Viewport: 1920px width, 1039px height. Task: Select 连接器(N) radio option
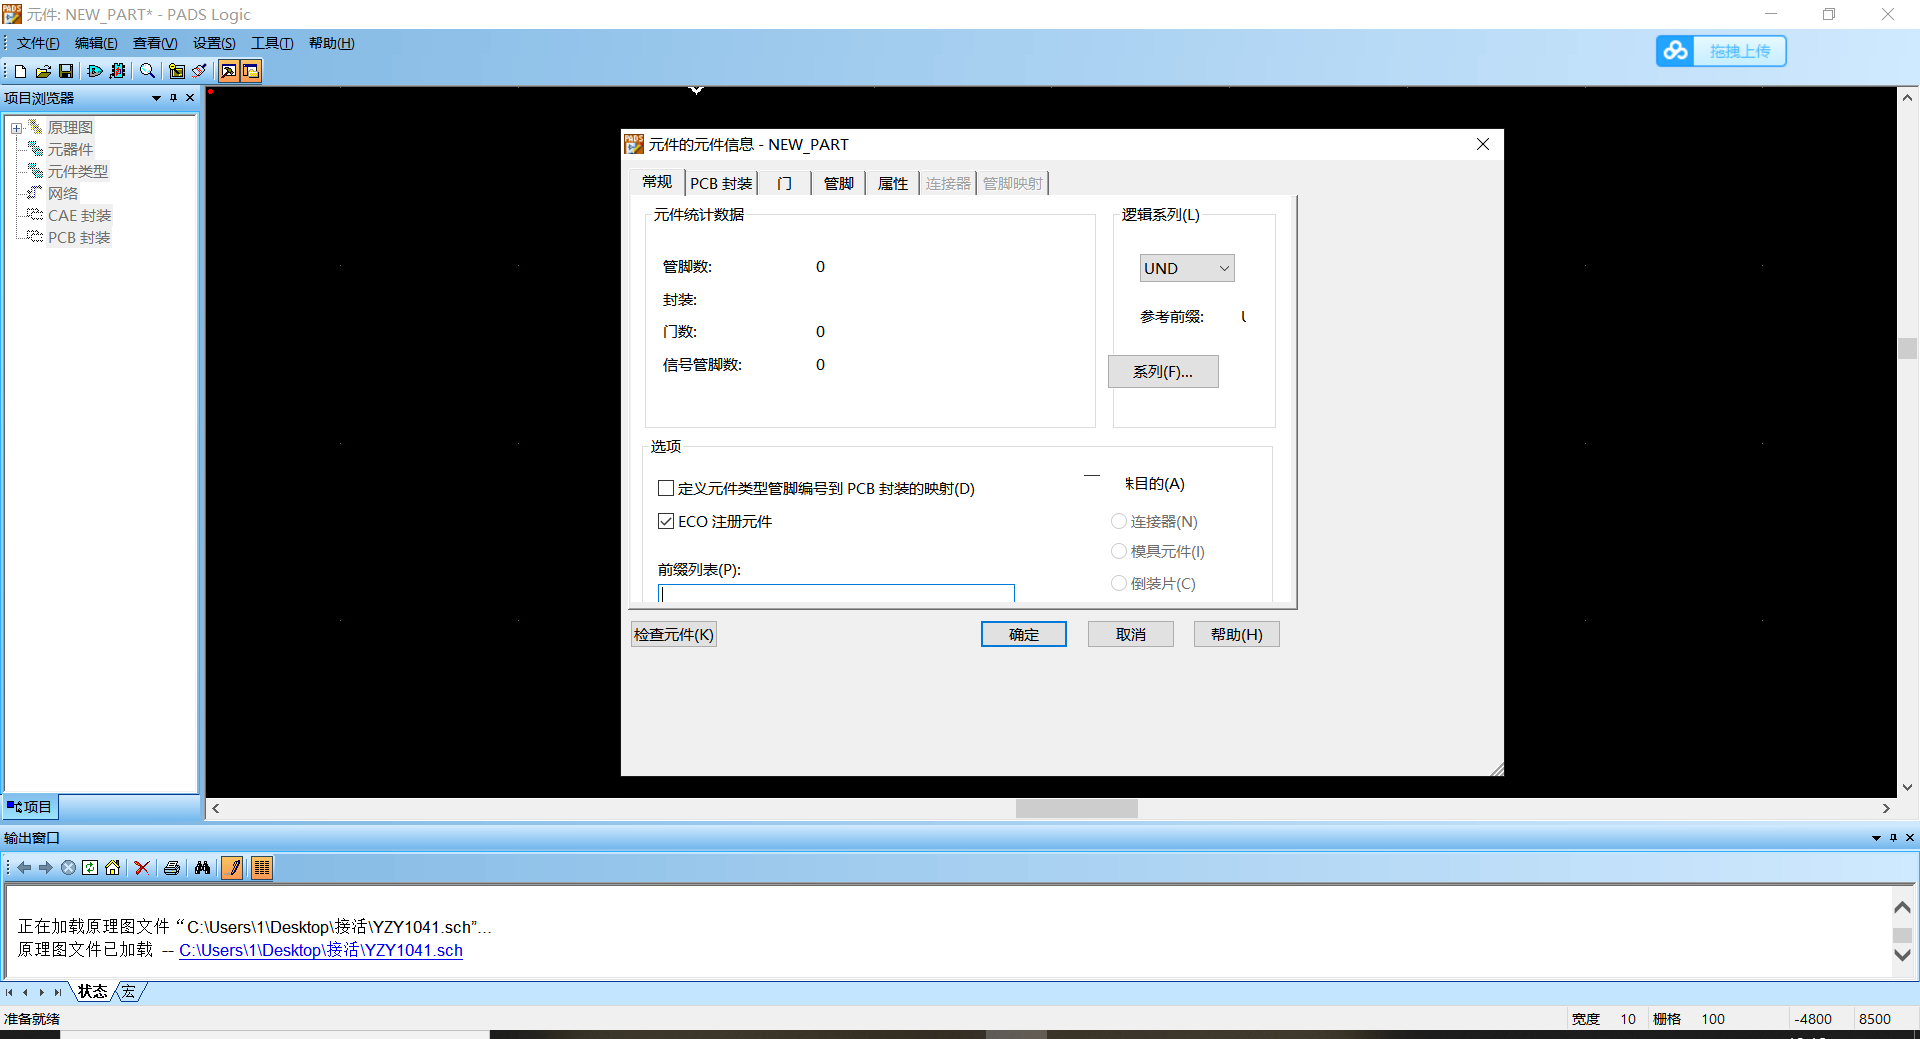[1119, 521]
